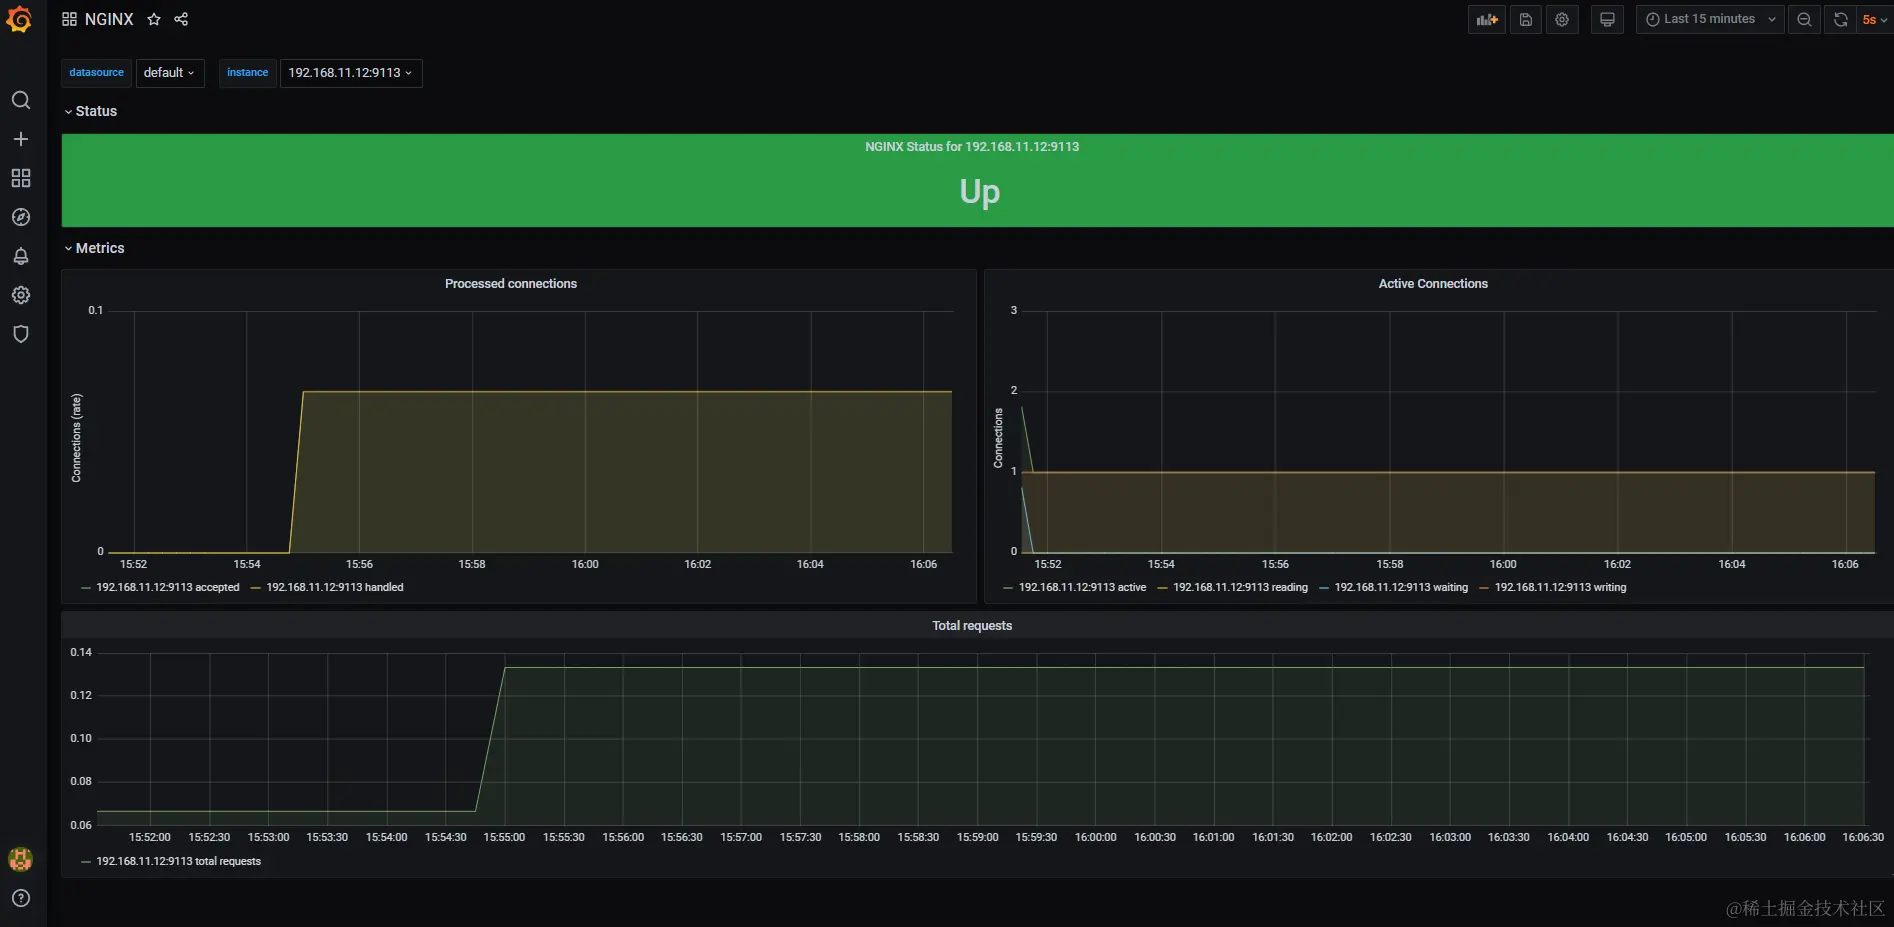Image resolution: width=1894 pixels, height=927 pixels.
Task: Toggle the total requests legend series
Action: pos(178,861)
